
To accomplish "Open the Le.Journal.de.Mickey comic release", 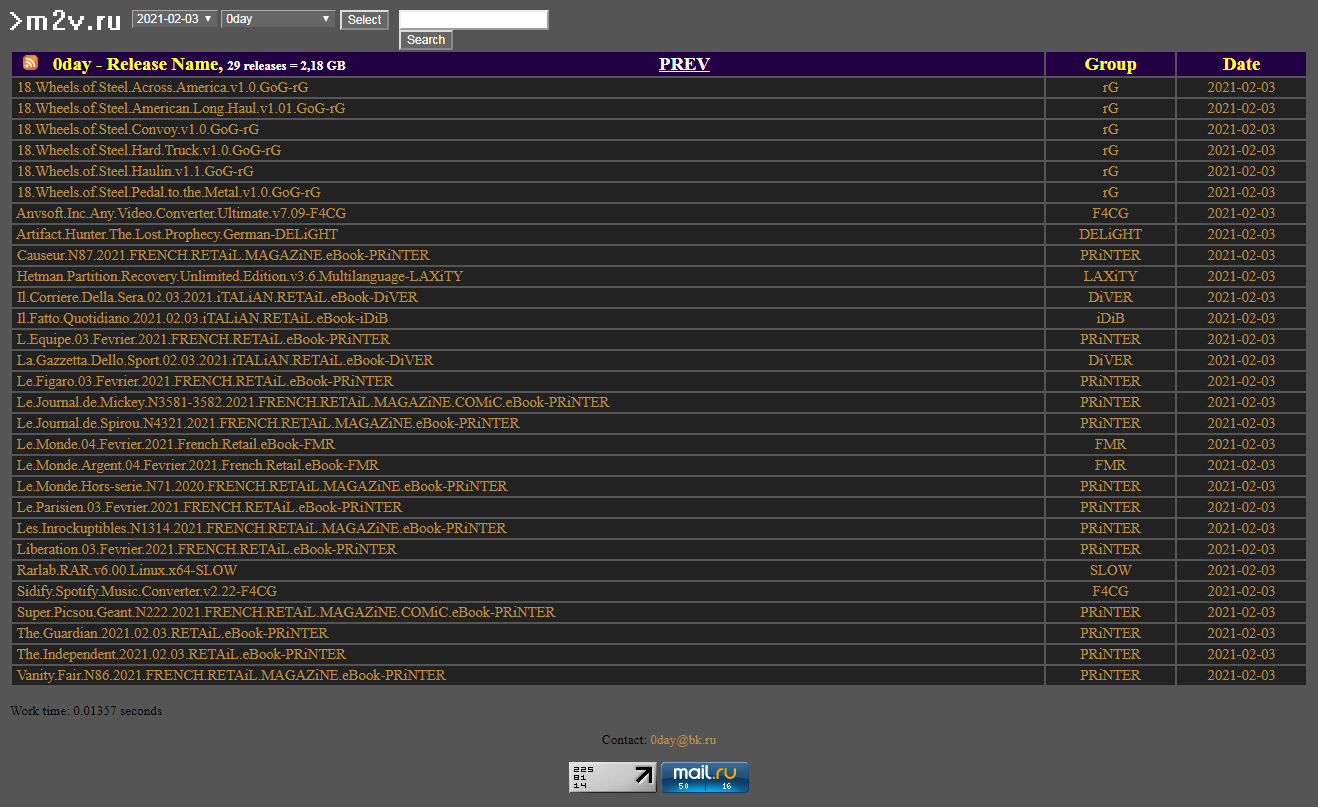I will (x=313, y=402).
